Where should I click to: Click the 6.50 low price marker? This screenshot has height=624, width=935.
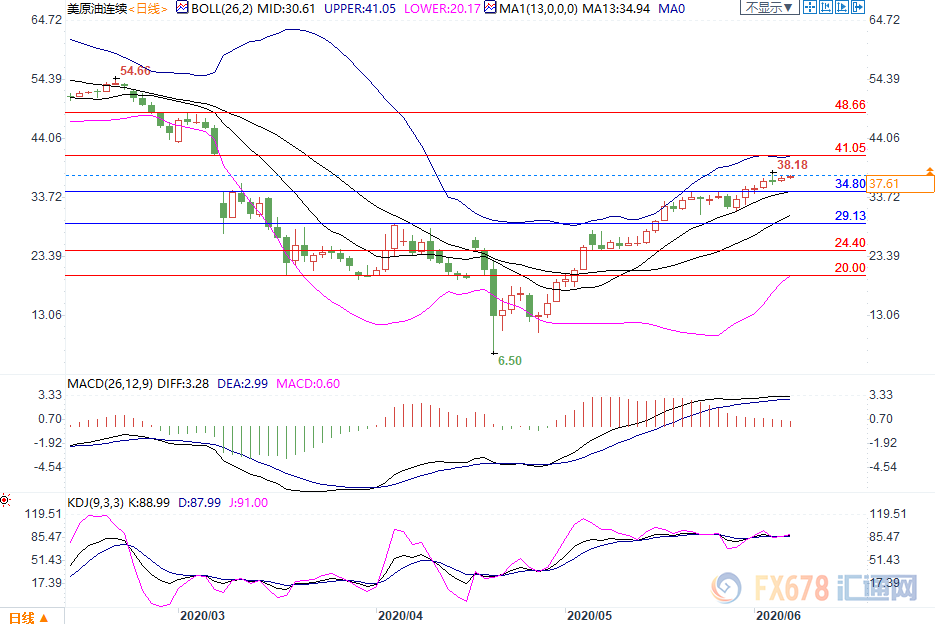pos(509,360)
